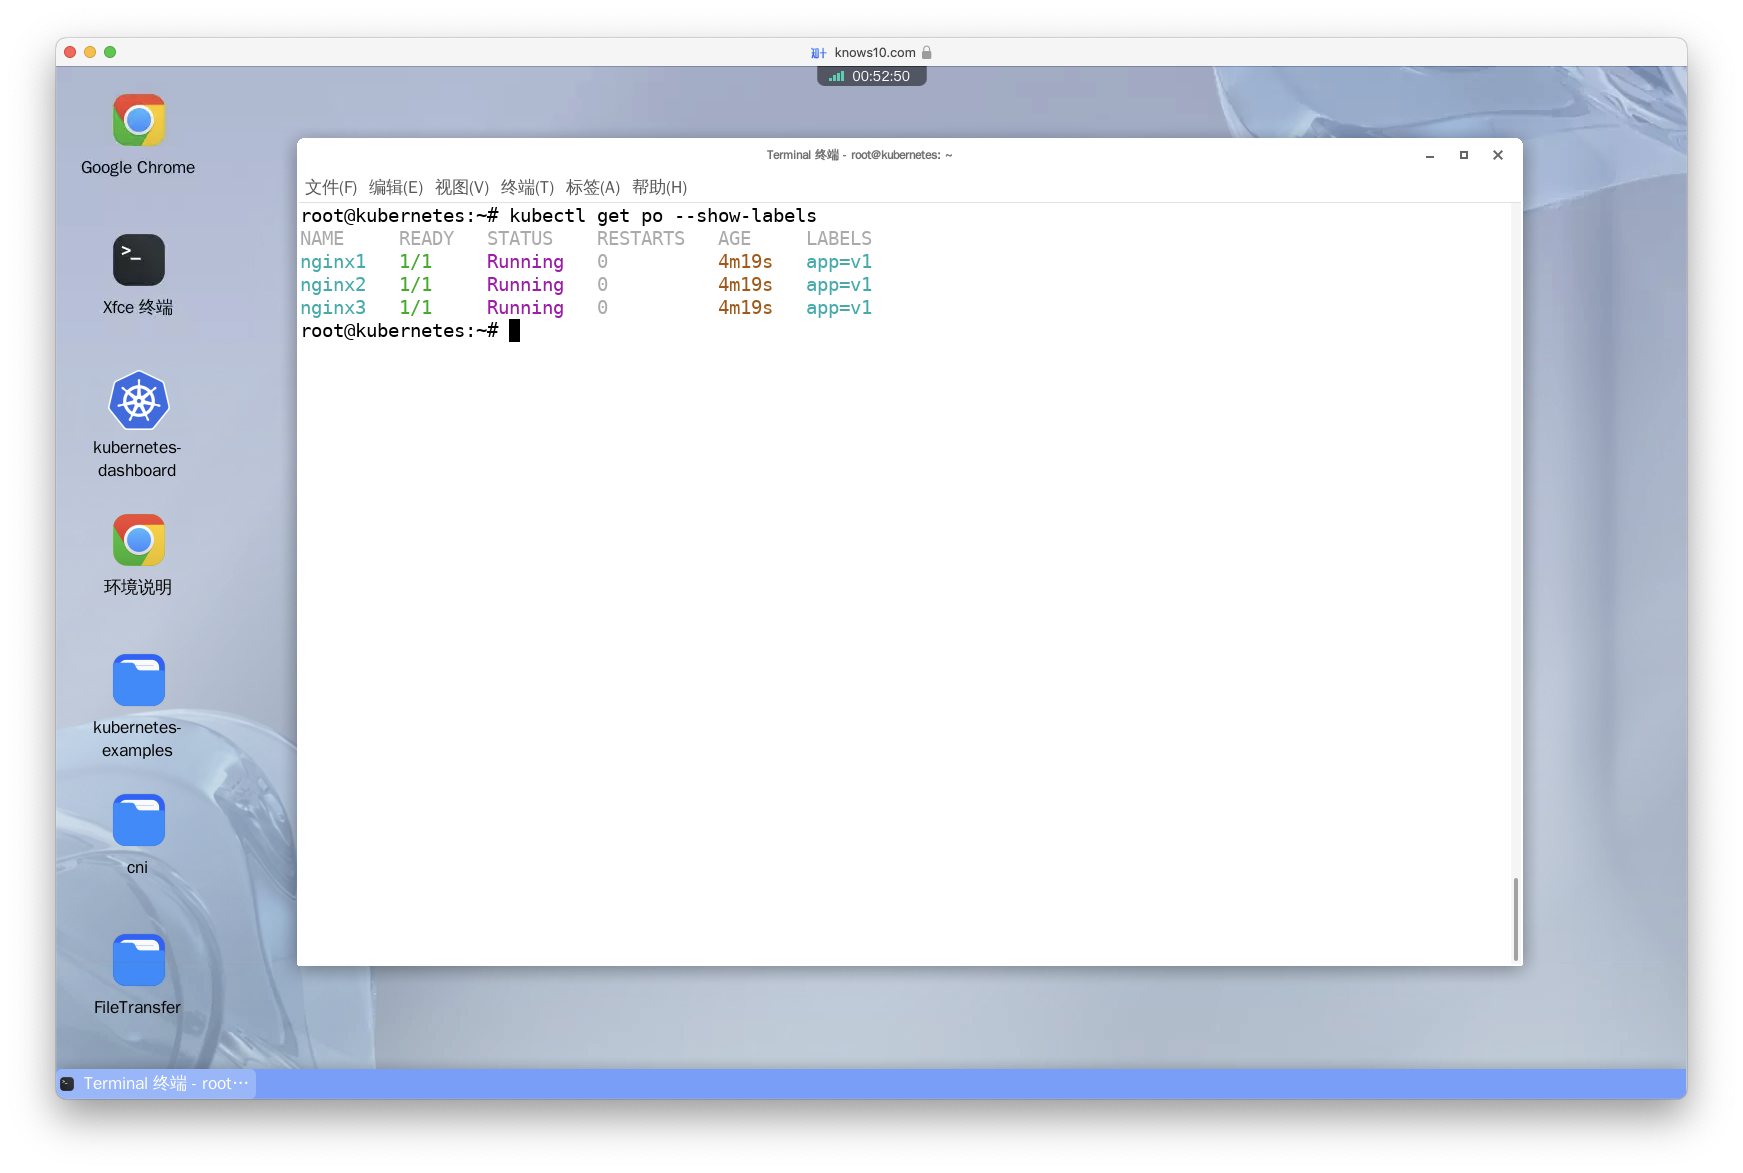Click the terminal vertical scrollbar
Screen dimensions: 1743x1173
1516,919
